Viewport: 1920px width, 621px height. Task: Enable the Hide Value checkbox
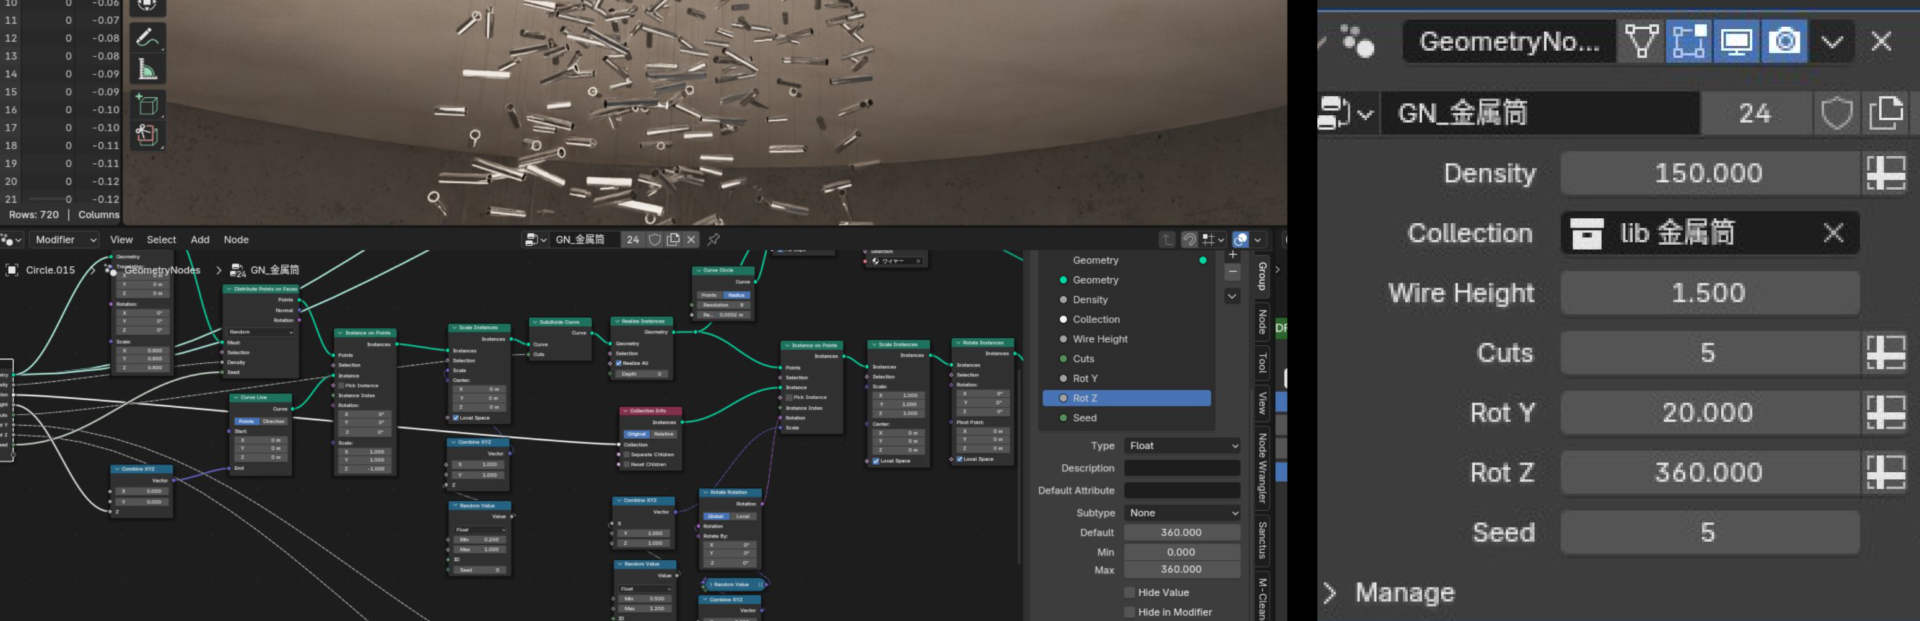(x=1130, y=593)
